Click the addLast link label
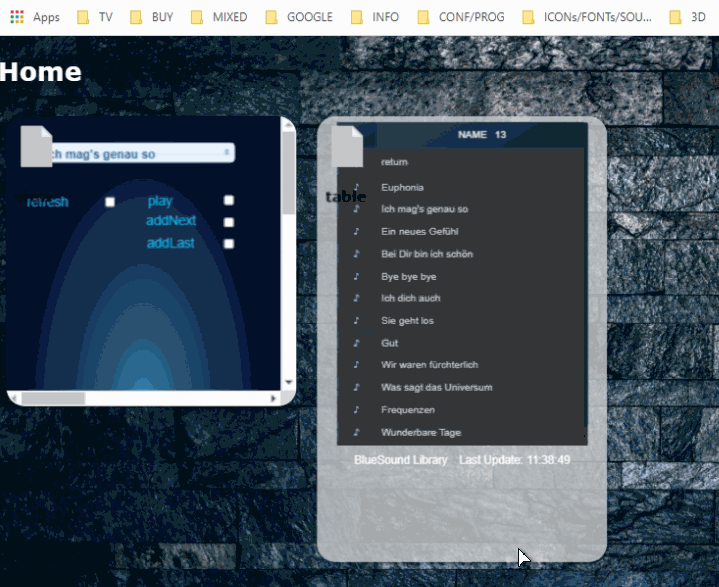The height and width of the screenshot is (587, 719). point(171,243)
